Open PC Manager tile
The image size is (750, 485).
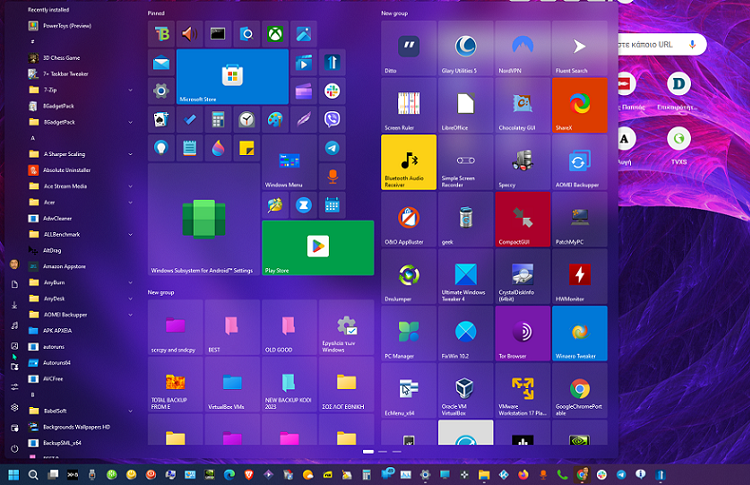409,333
